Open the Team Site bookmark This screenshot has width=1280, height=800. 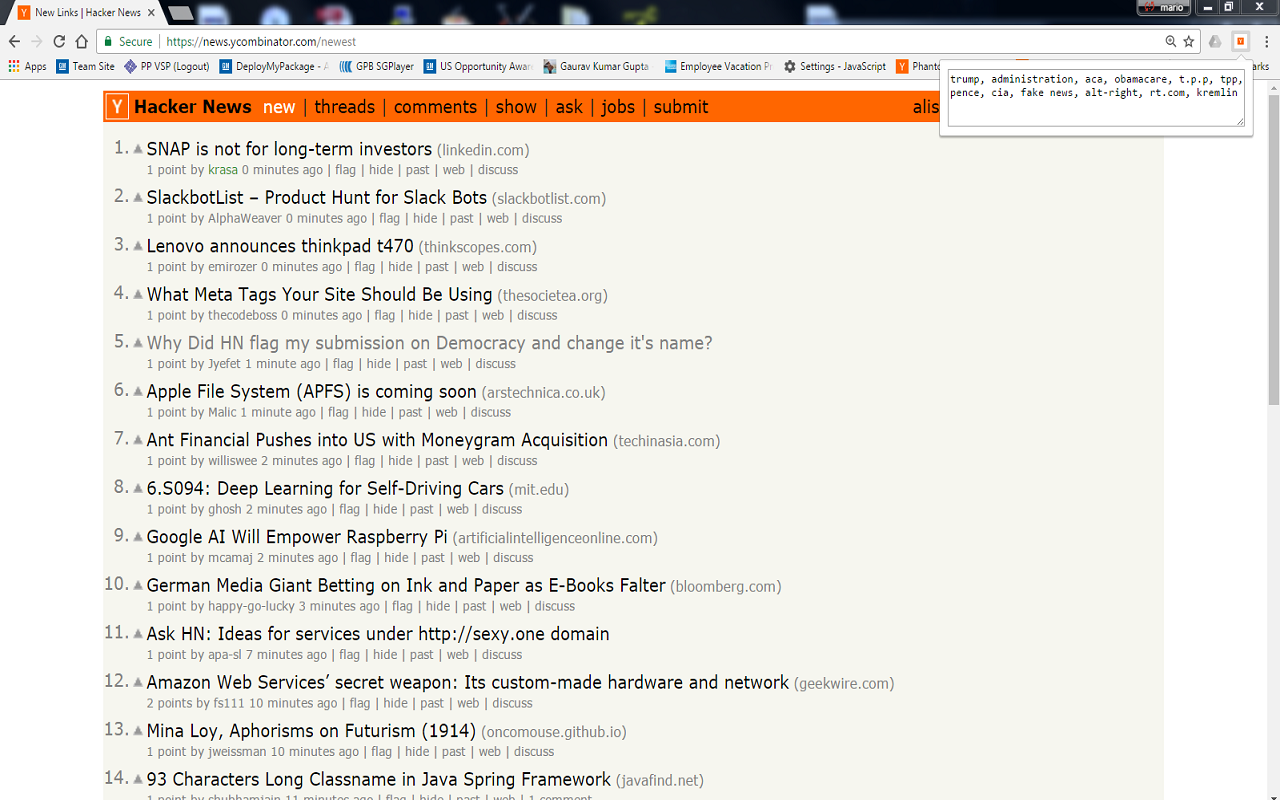click(86, 66)
